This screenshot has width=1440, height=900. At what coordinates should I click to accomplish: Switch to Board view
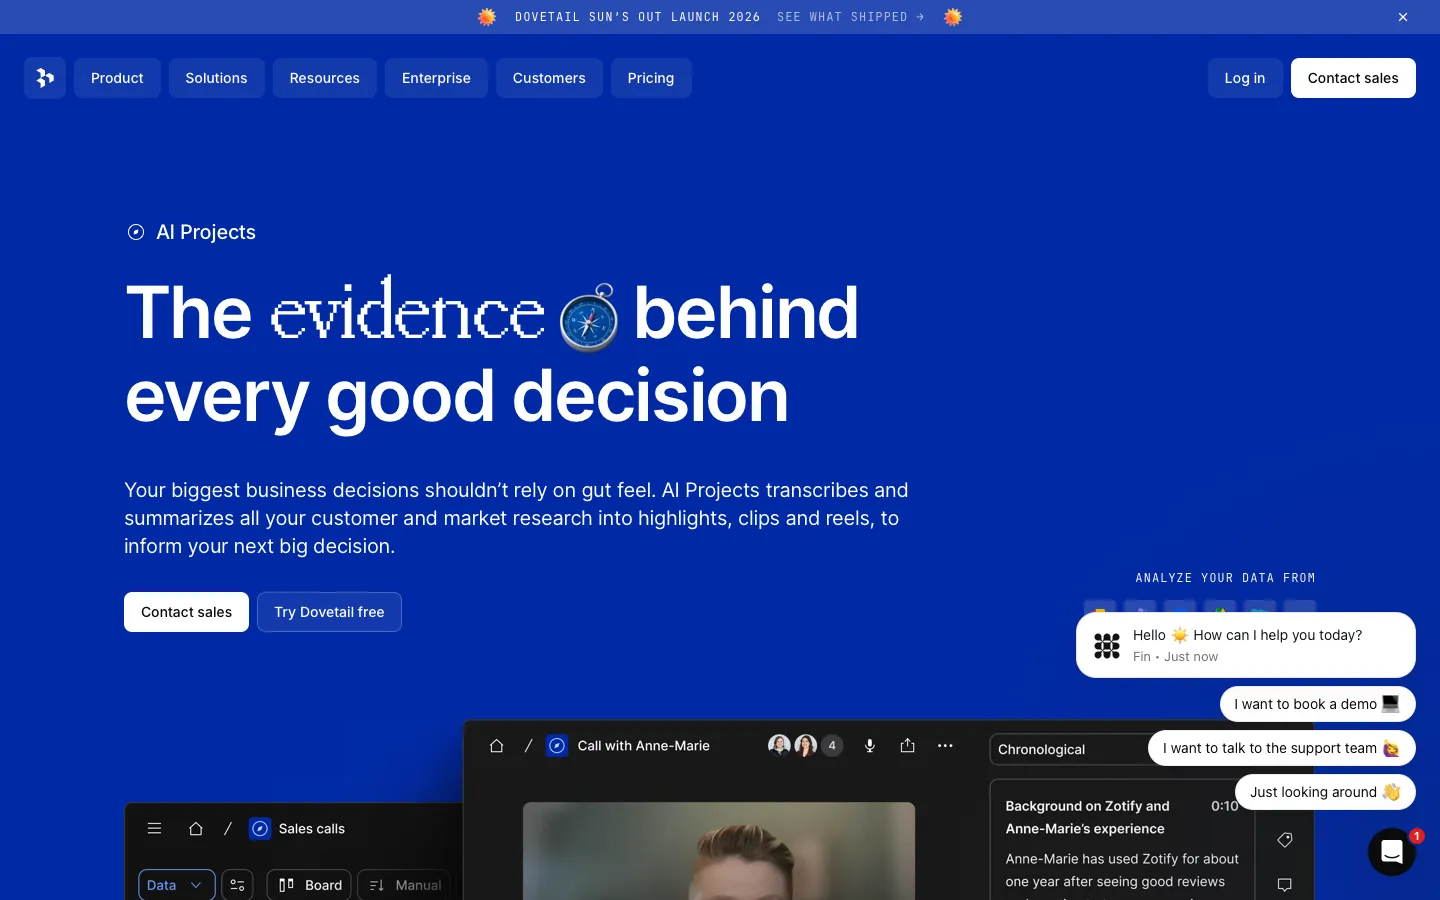point(309,885)
